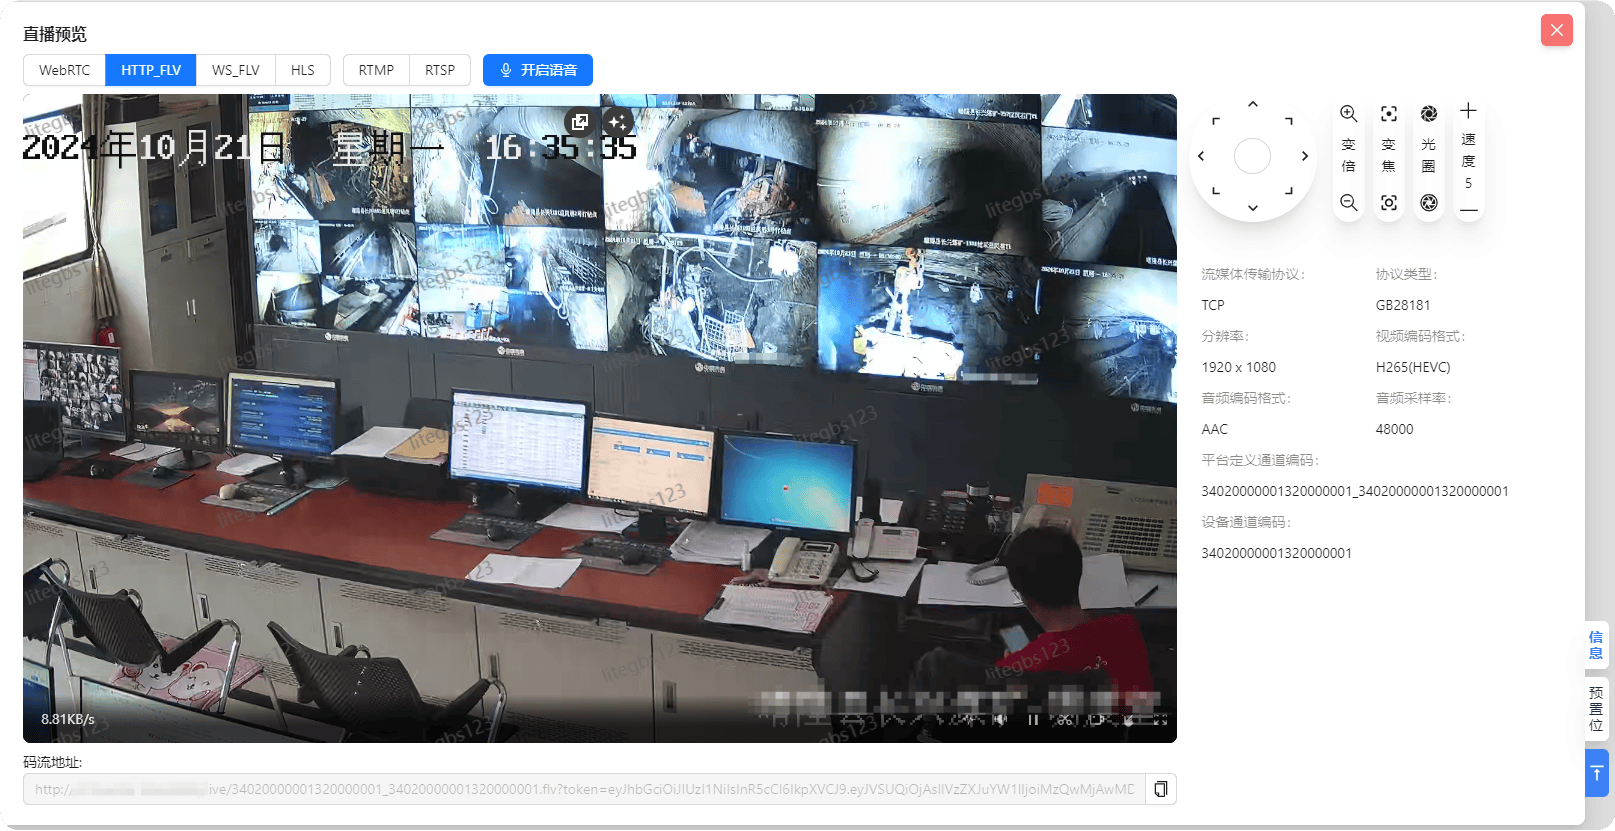The width and height of the screenshot is (1615, 831).
Task: Click the PTZ dial center circle
Action: [1252, 156]
